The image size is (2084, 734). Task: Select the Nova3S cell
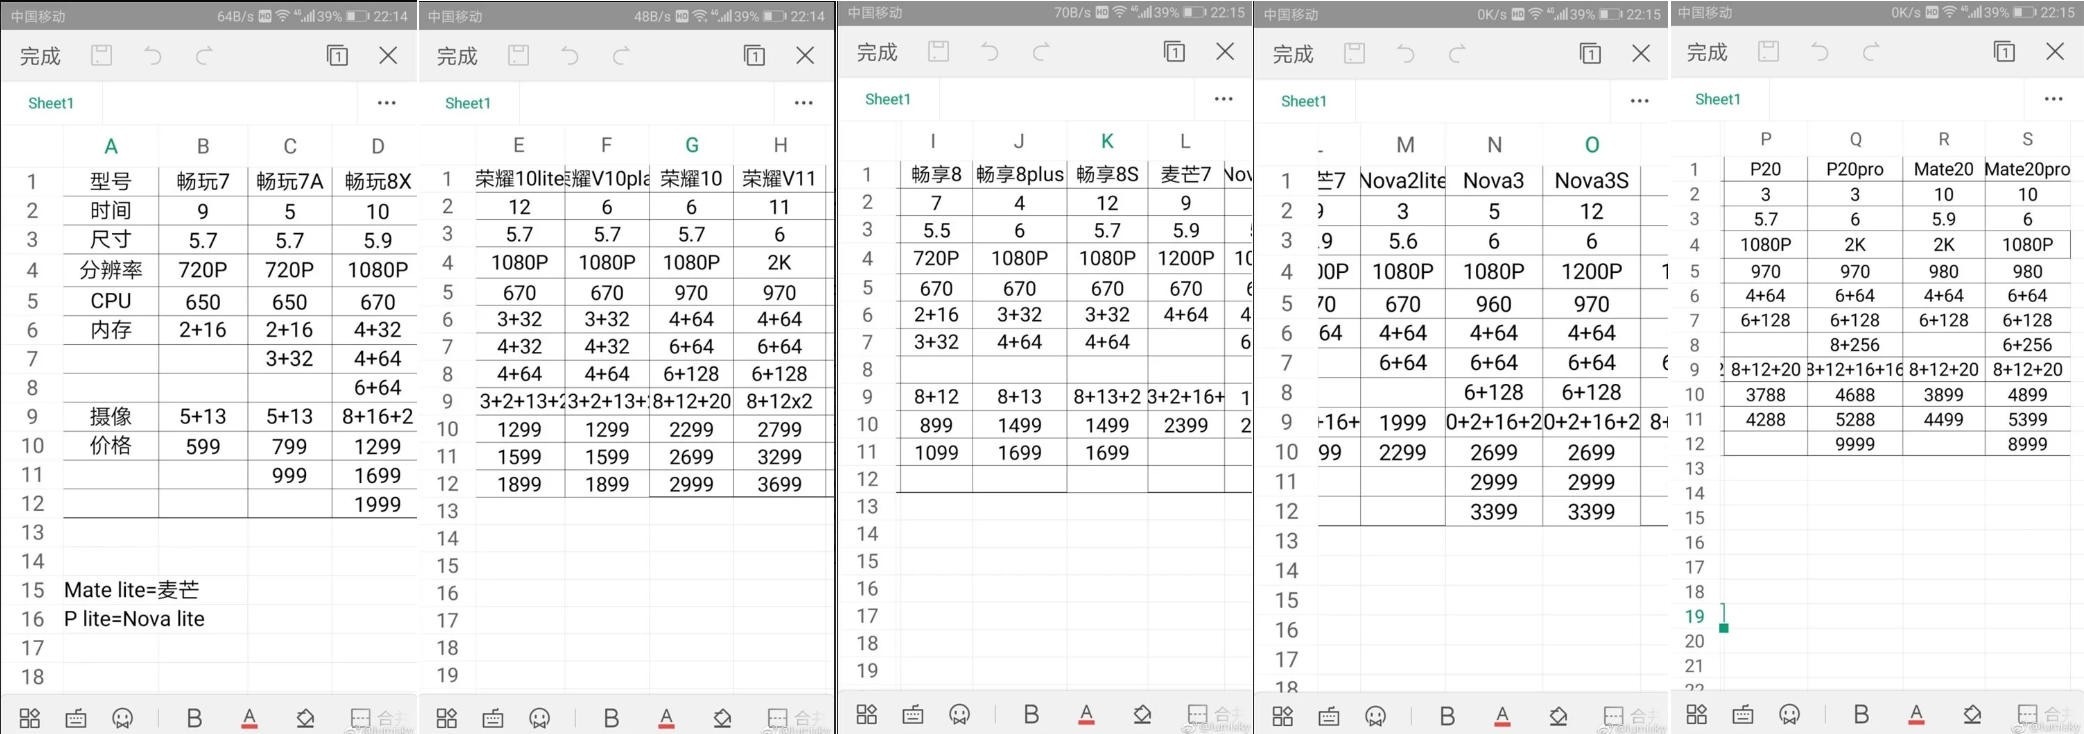click(1592, 181)
